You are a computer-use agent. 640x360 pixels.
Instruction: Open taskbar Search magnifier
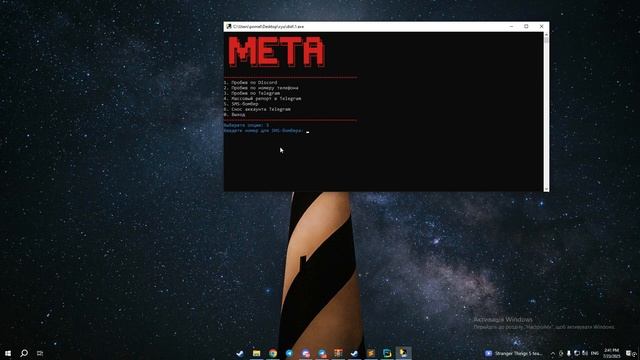[x=24, y=353]
